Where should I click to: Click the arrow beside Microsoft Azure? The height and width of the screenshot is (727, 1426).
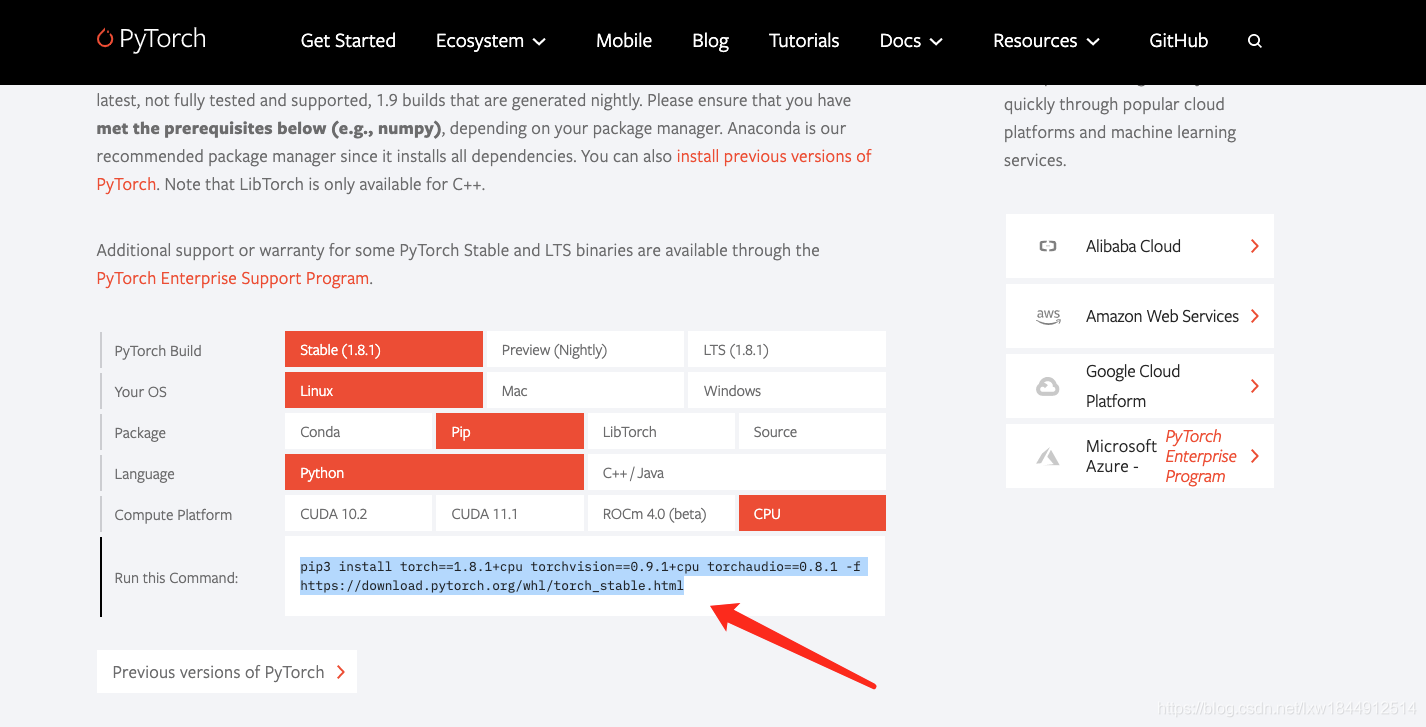(1254, 456)
